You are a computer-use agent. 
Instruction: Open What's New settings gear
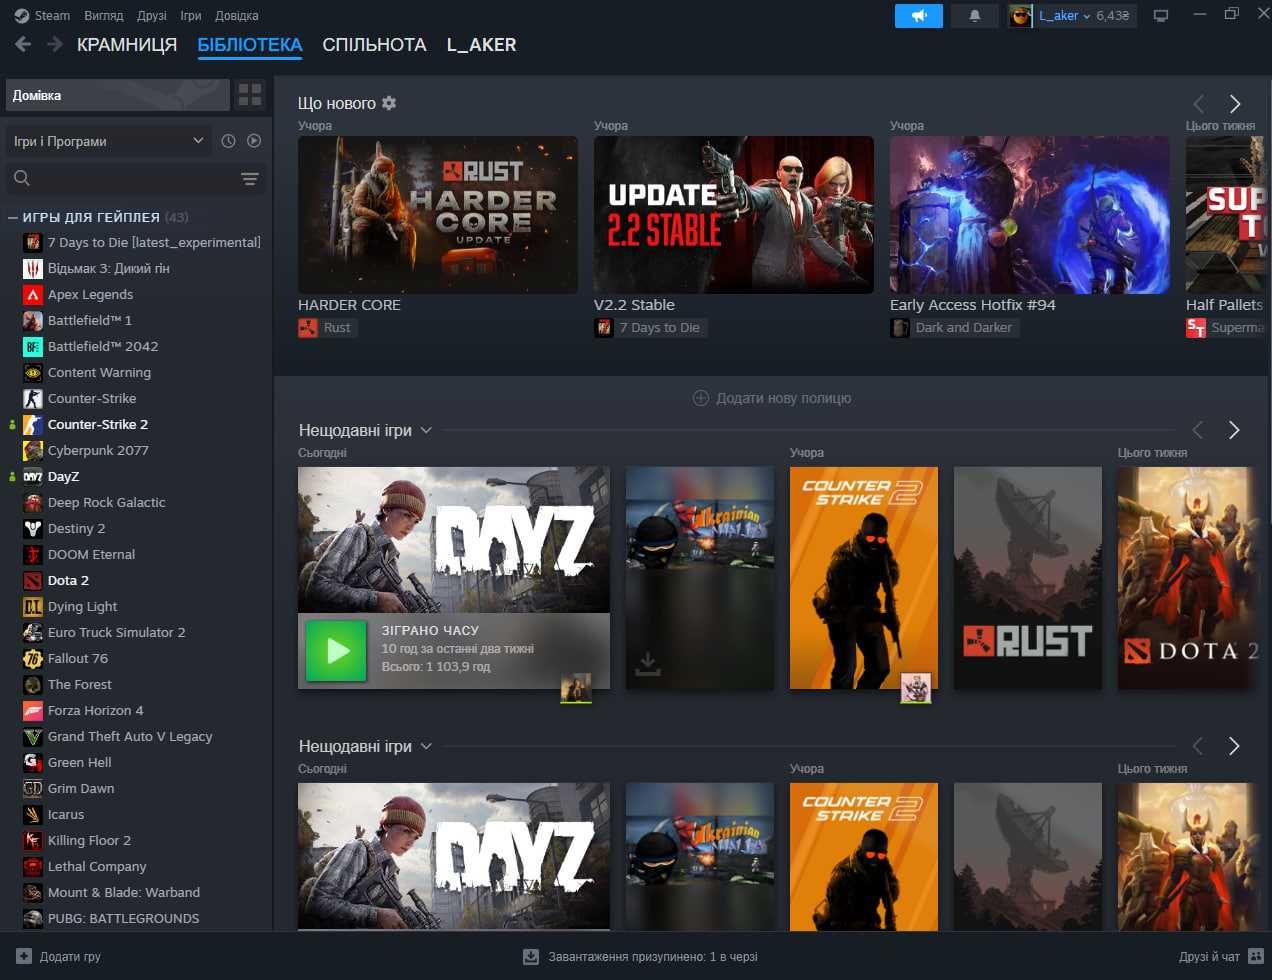[x=389, y=103]
